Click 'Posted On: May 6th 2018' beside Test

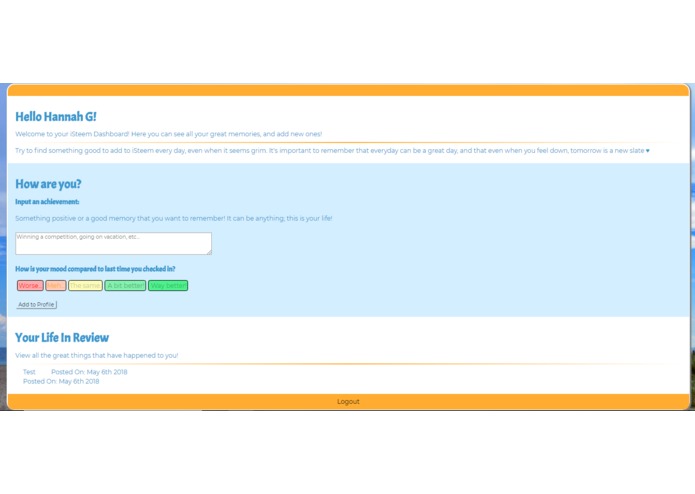click(x=89, y=372)
